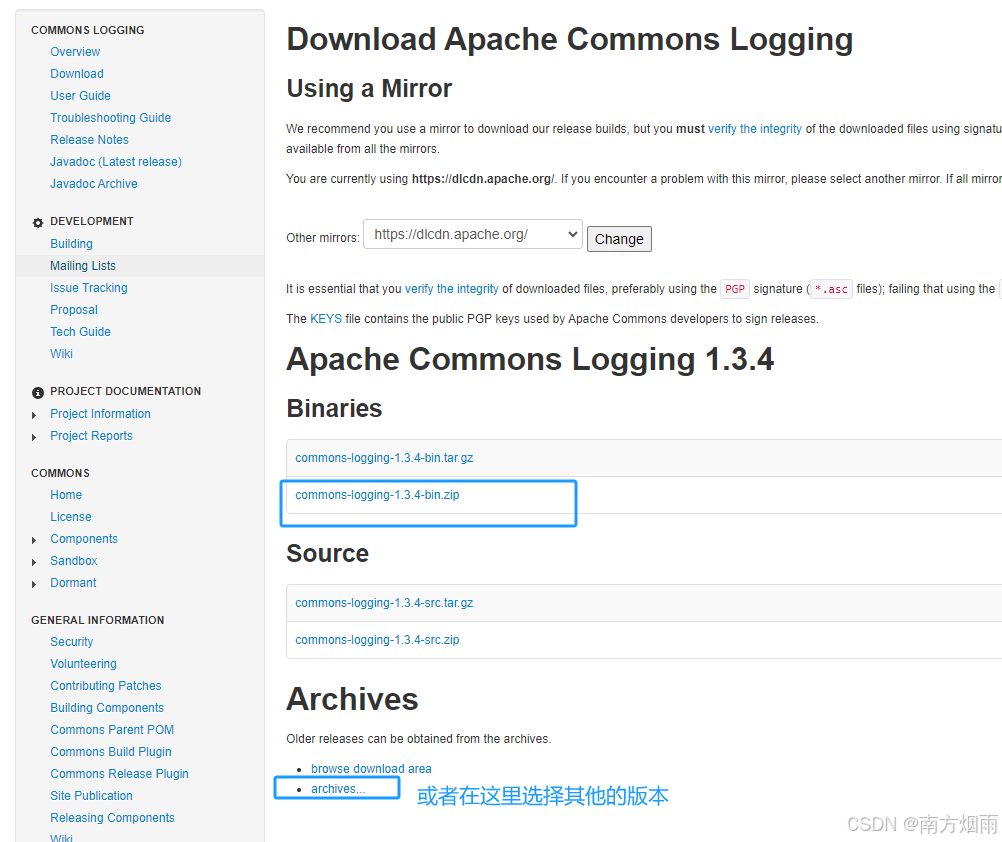Image resolution: width=1002 pixels, height=842 pixels.
Task: Click the gear icon beside DEVELOPMENT heading
Action: coord(37,221)
